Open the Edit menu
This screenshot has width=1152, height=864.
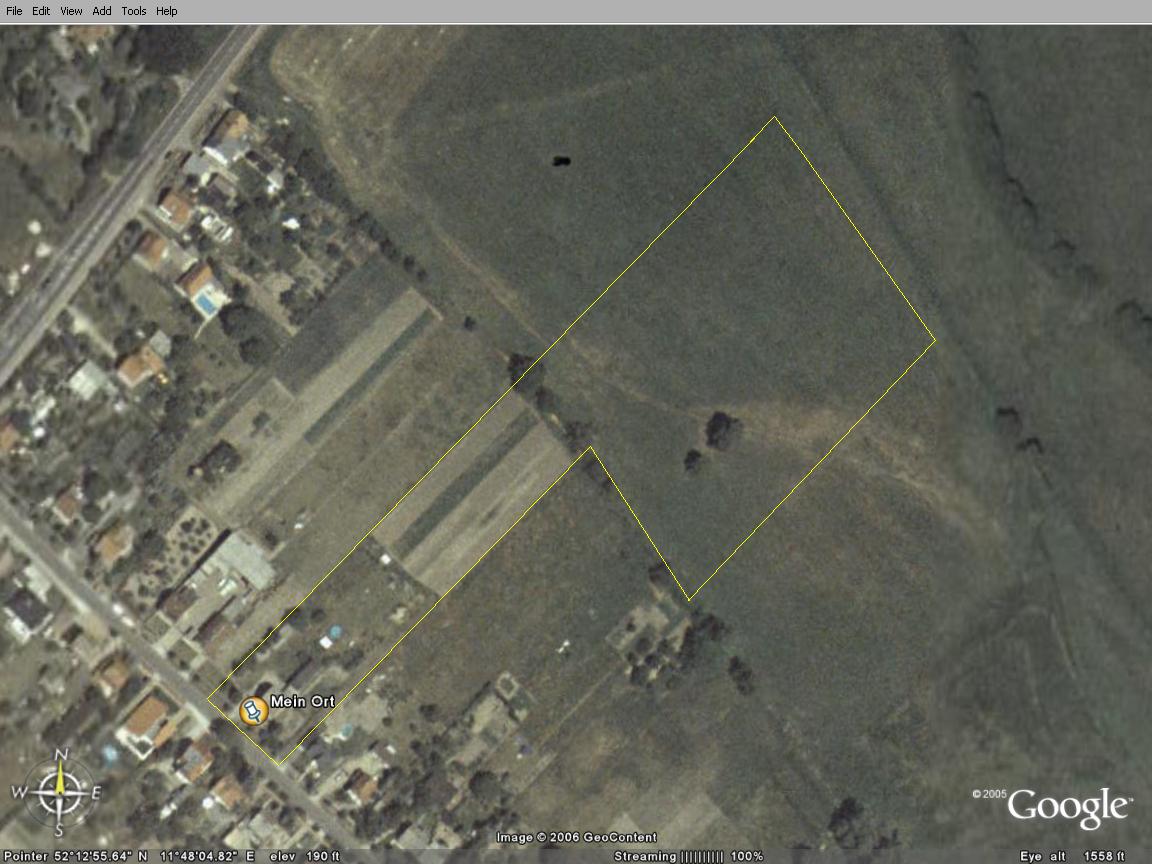coord(41,11)
